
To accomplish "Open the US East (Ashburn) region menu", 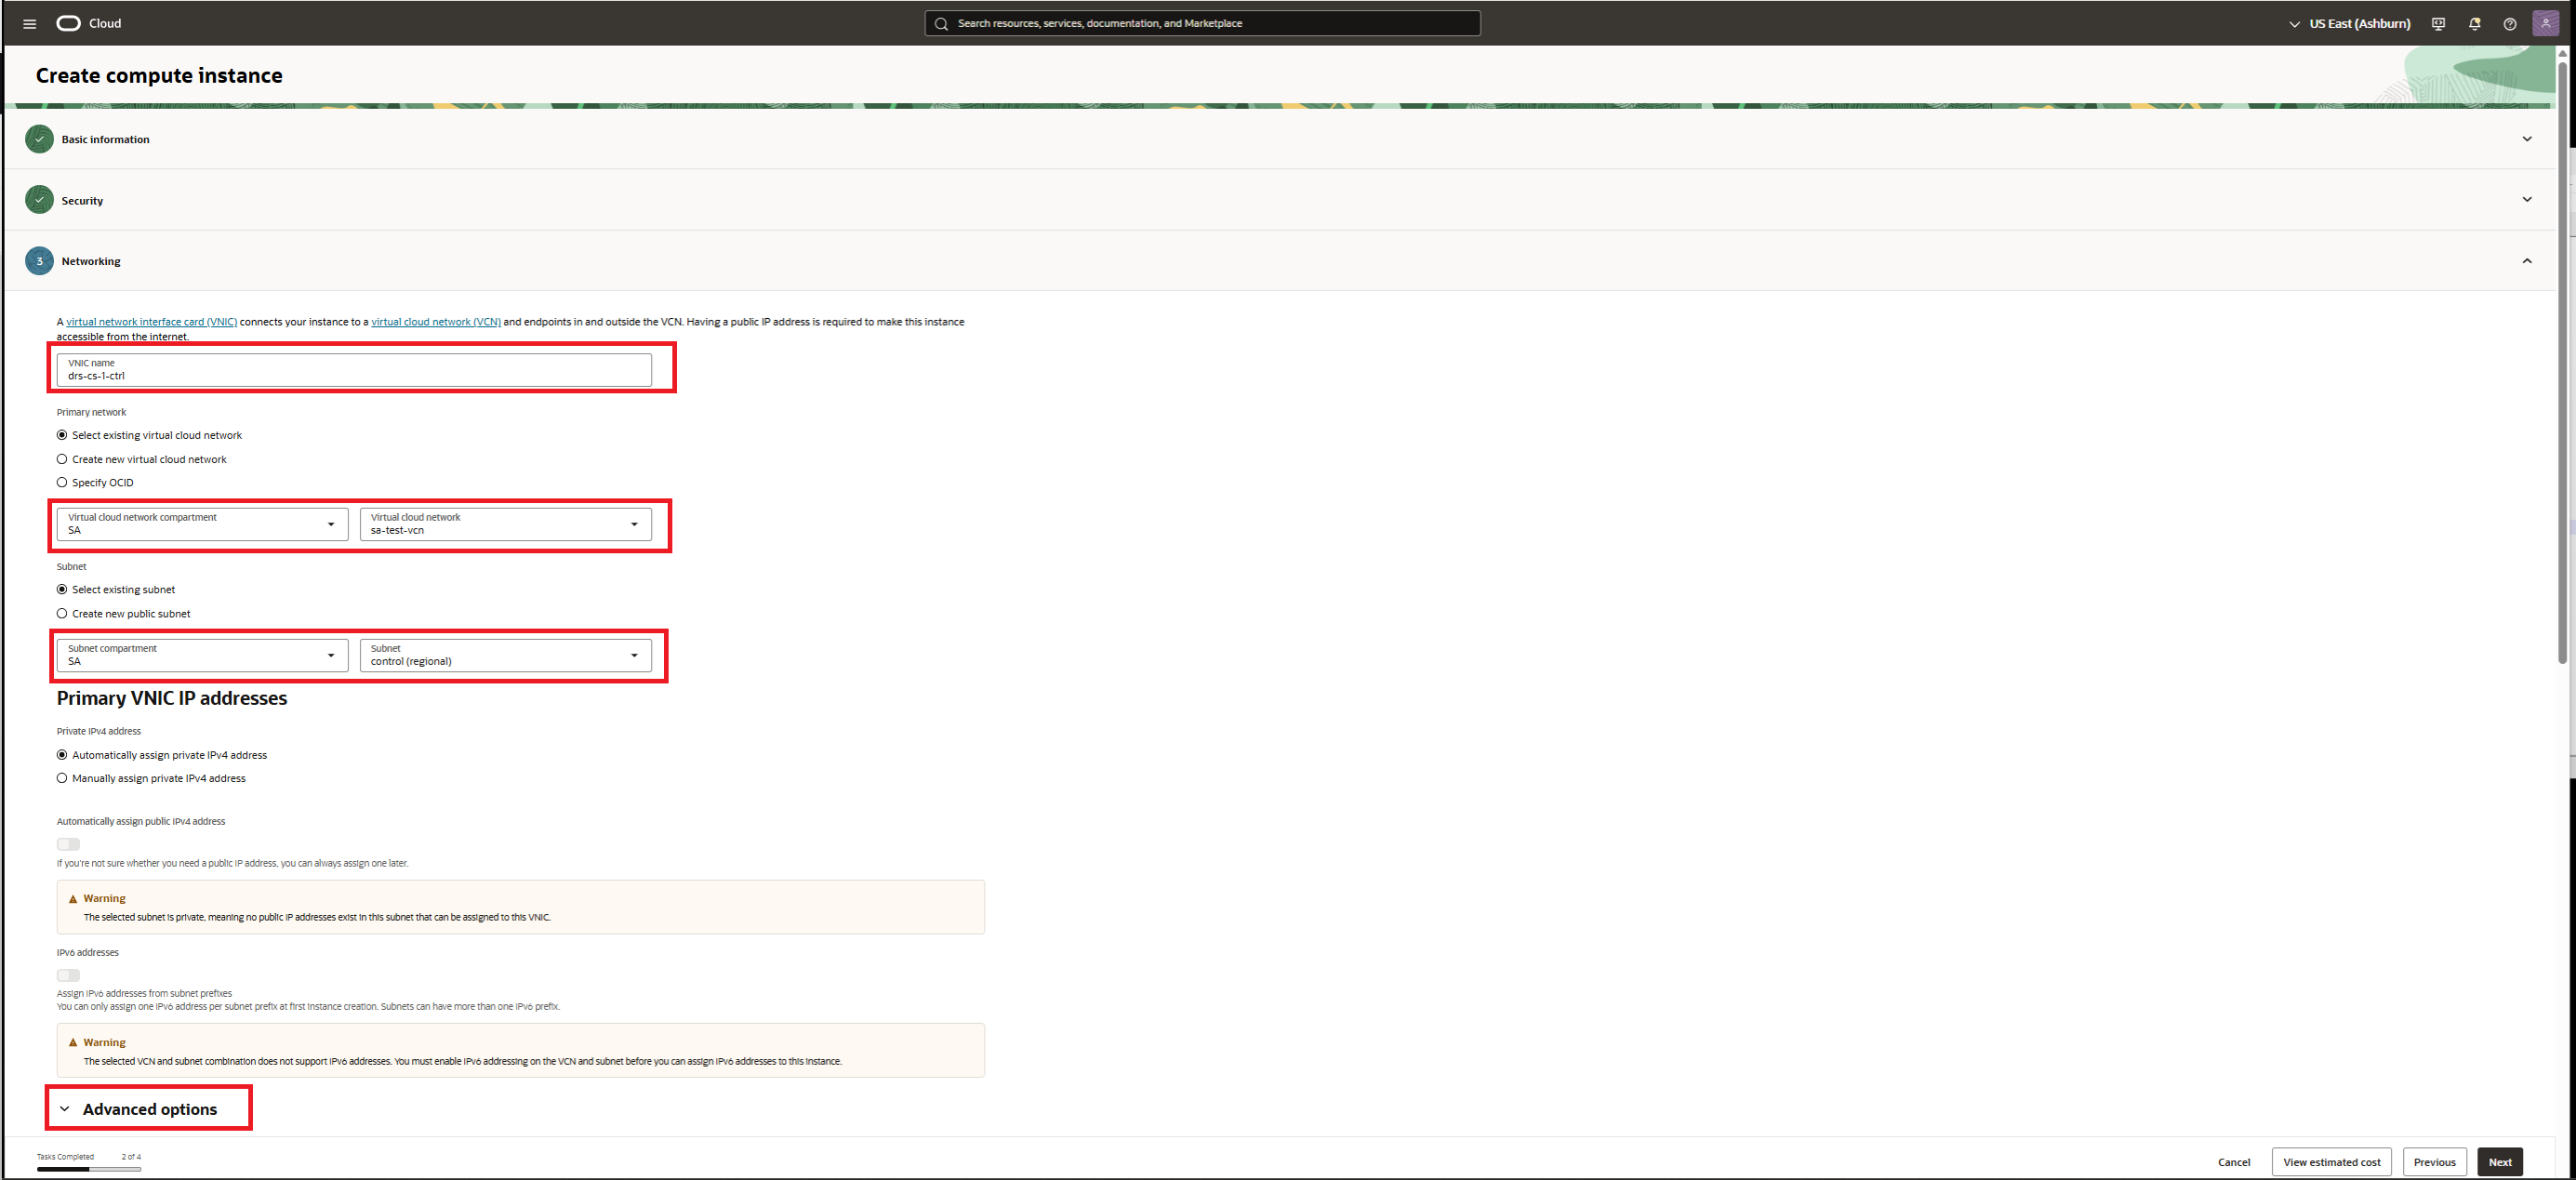I will tap(2349, 24).
